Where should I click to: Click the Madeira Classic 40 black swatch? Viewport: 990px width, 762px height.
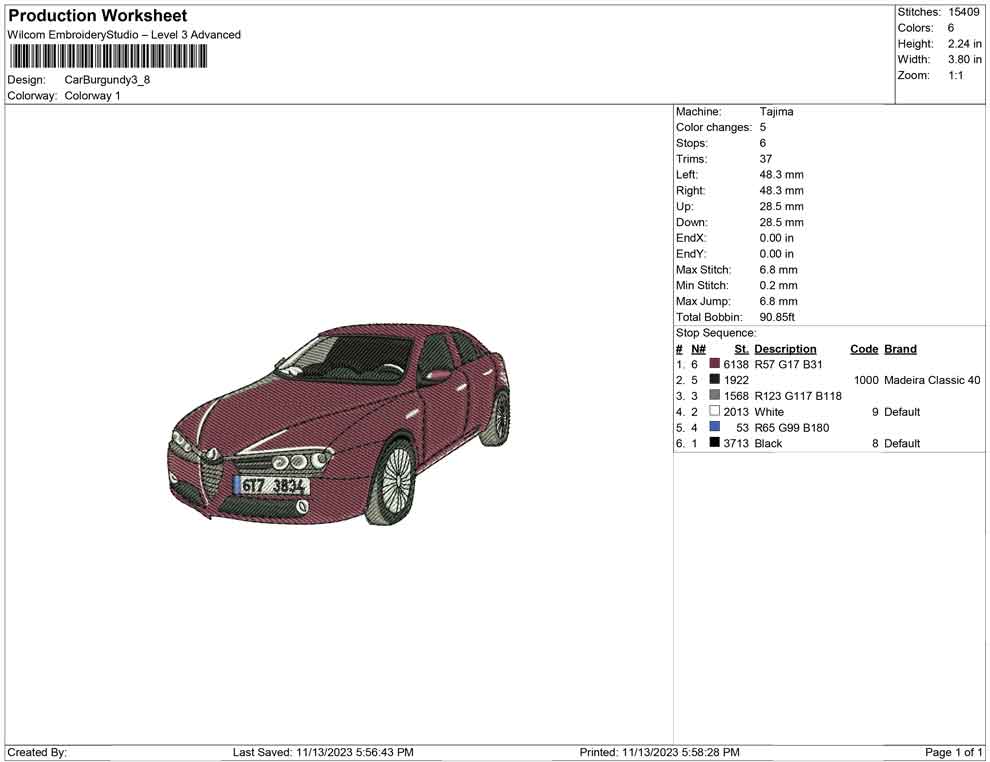(x=714, y=380)
